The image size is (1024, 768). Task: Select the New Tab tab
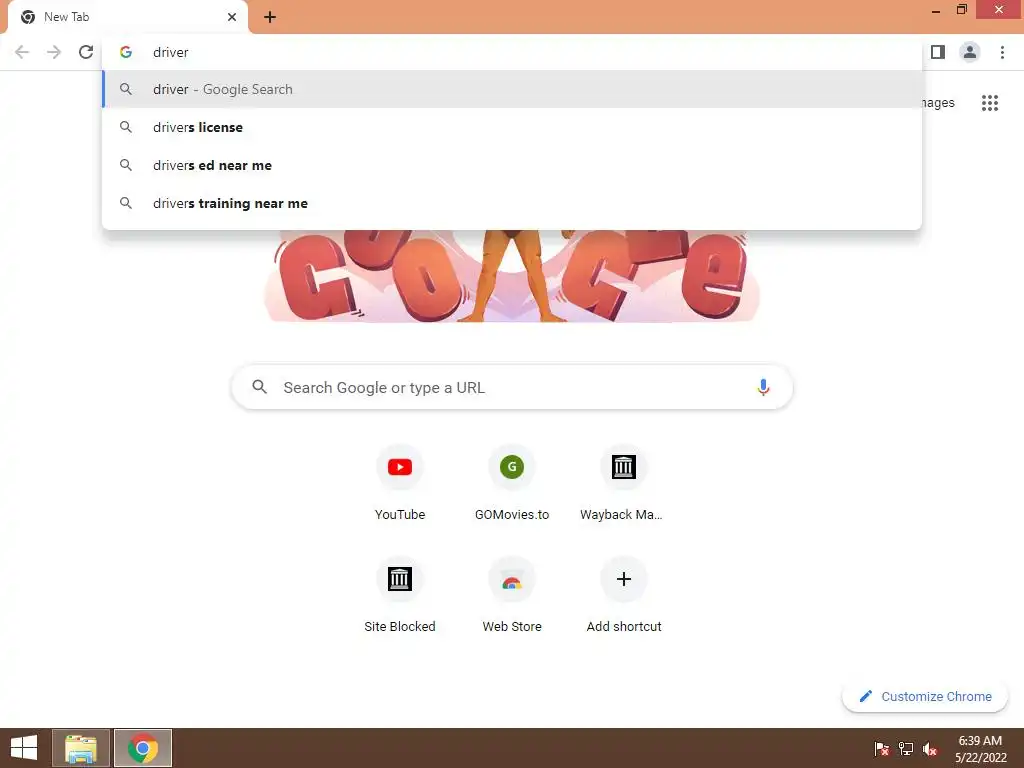point(128,17)
